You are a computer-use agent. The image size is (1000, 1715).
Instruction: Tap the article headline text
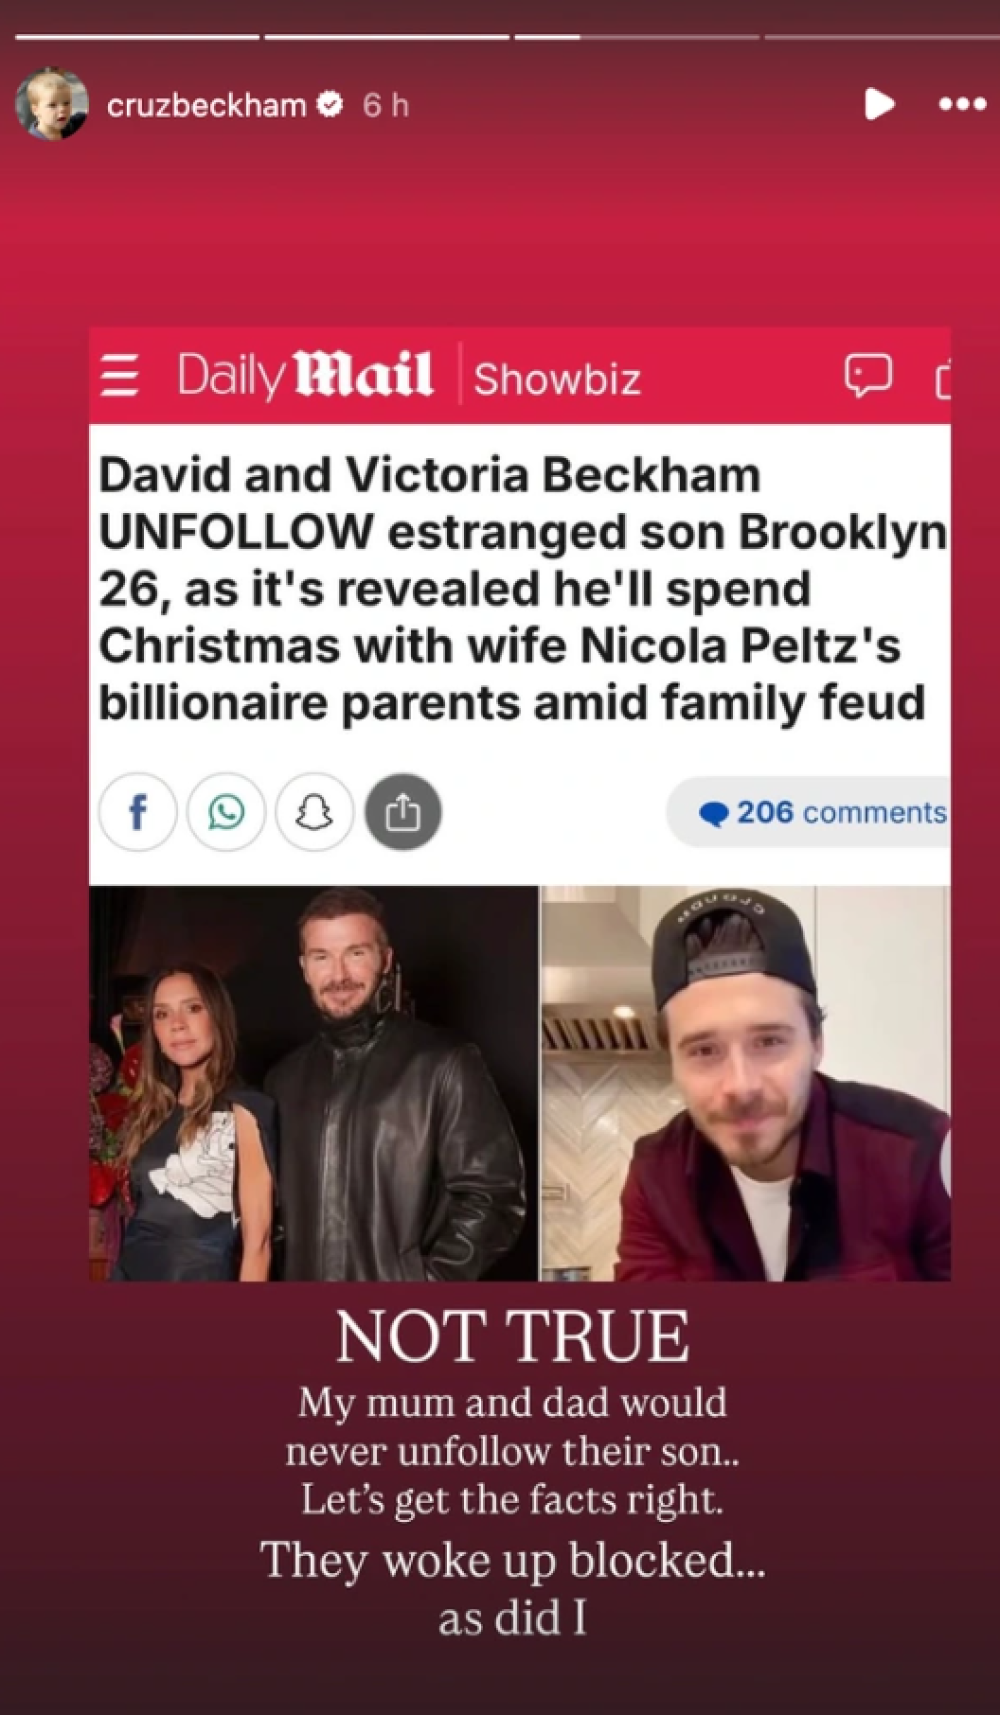(x=522, y=589)
